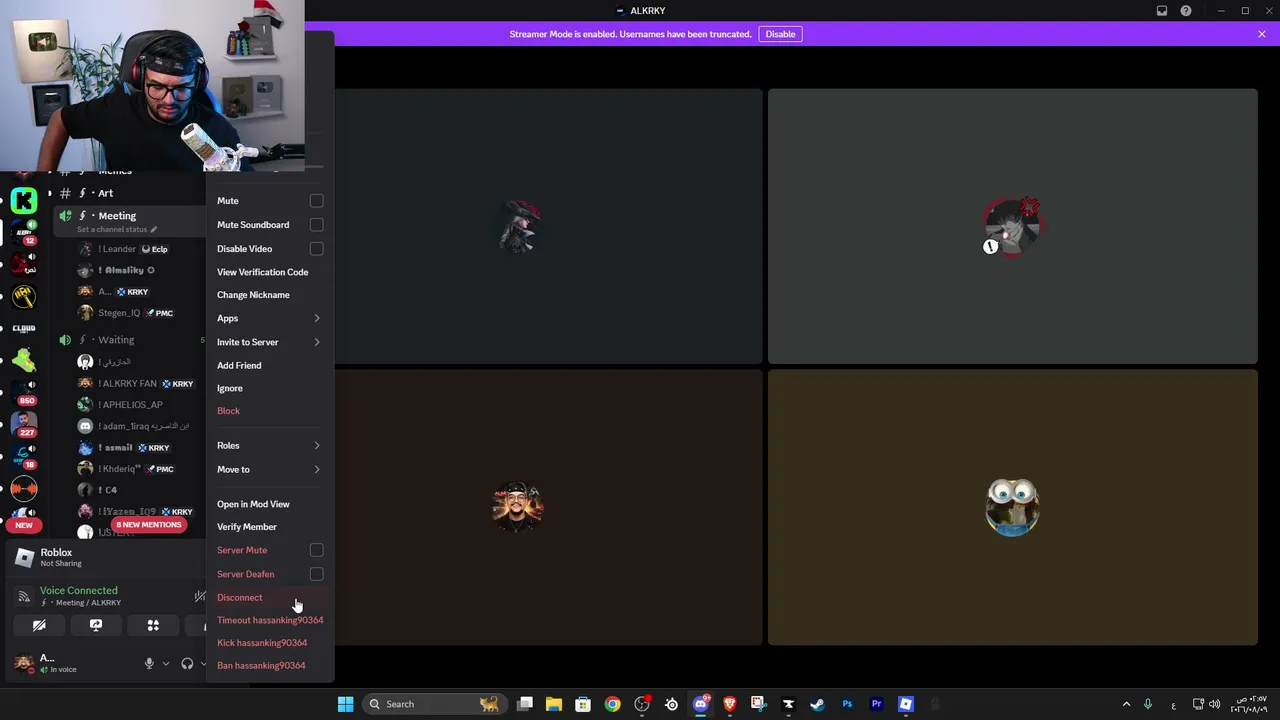Click the Windows Start button

pyautogui.click(x=345, y=704)
